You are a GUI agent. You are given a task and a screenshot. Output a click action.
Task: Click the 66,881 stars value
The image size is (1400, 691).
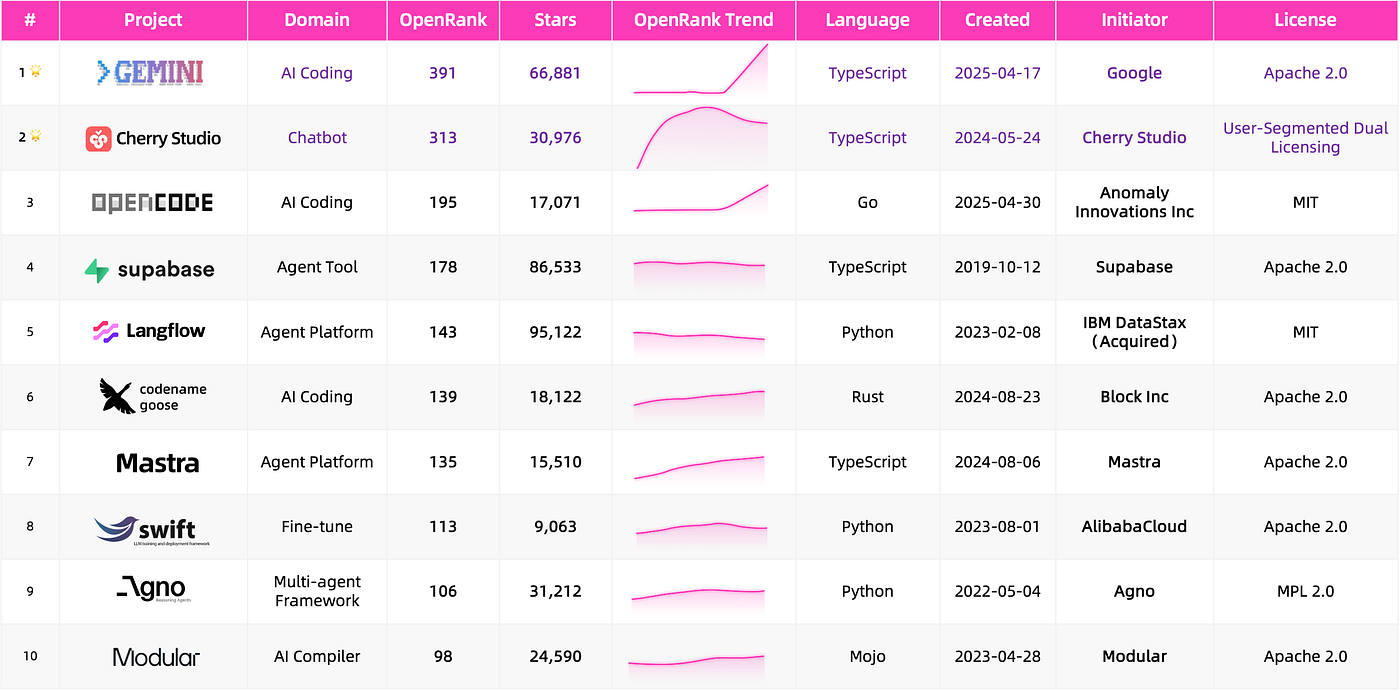[x=555, y=73]
